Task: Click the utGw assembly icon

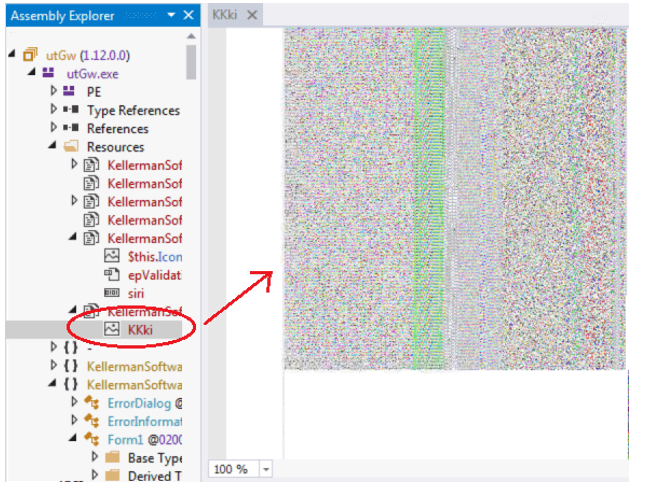Action: pyautogui.click(x=29, y=55)
